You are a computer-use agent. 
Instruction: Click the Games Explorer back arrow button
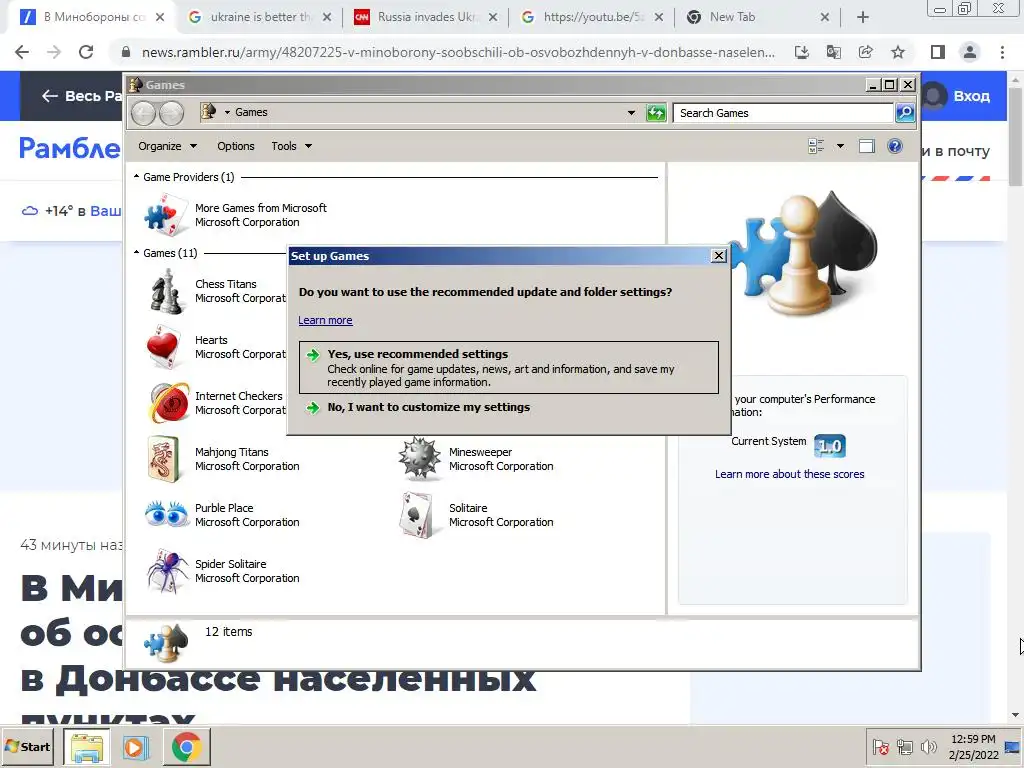pos(143,113)
